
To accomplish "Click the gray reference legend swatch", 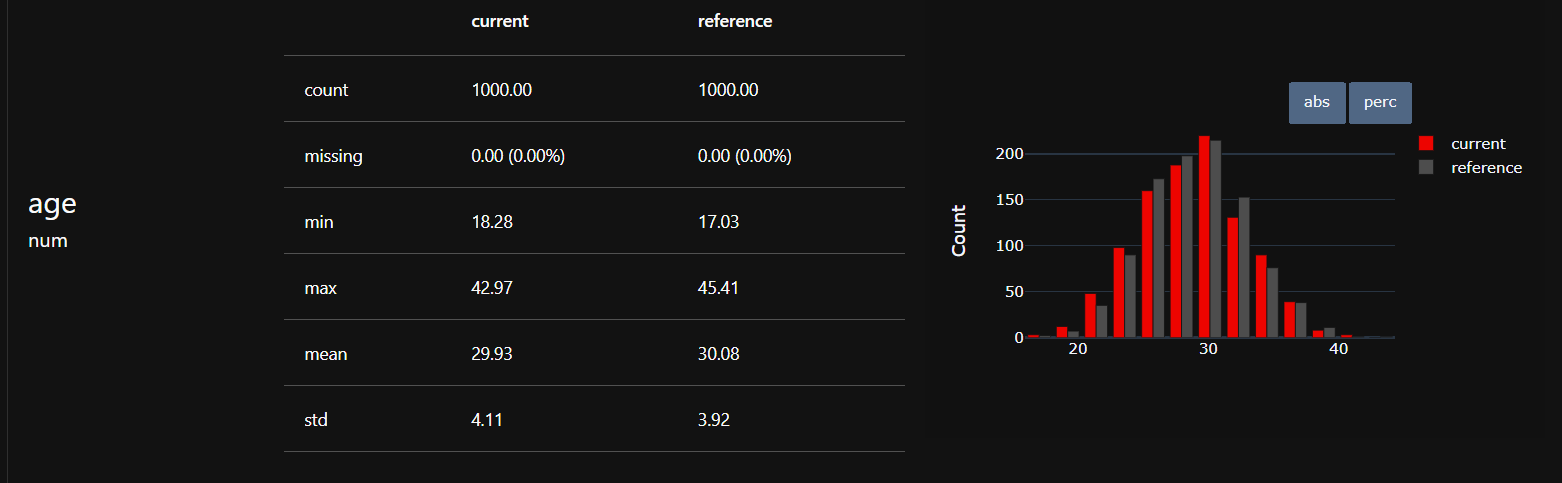I will click(1426, 168).
